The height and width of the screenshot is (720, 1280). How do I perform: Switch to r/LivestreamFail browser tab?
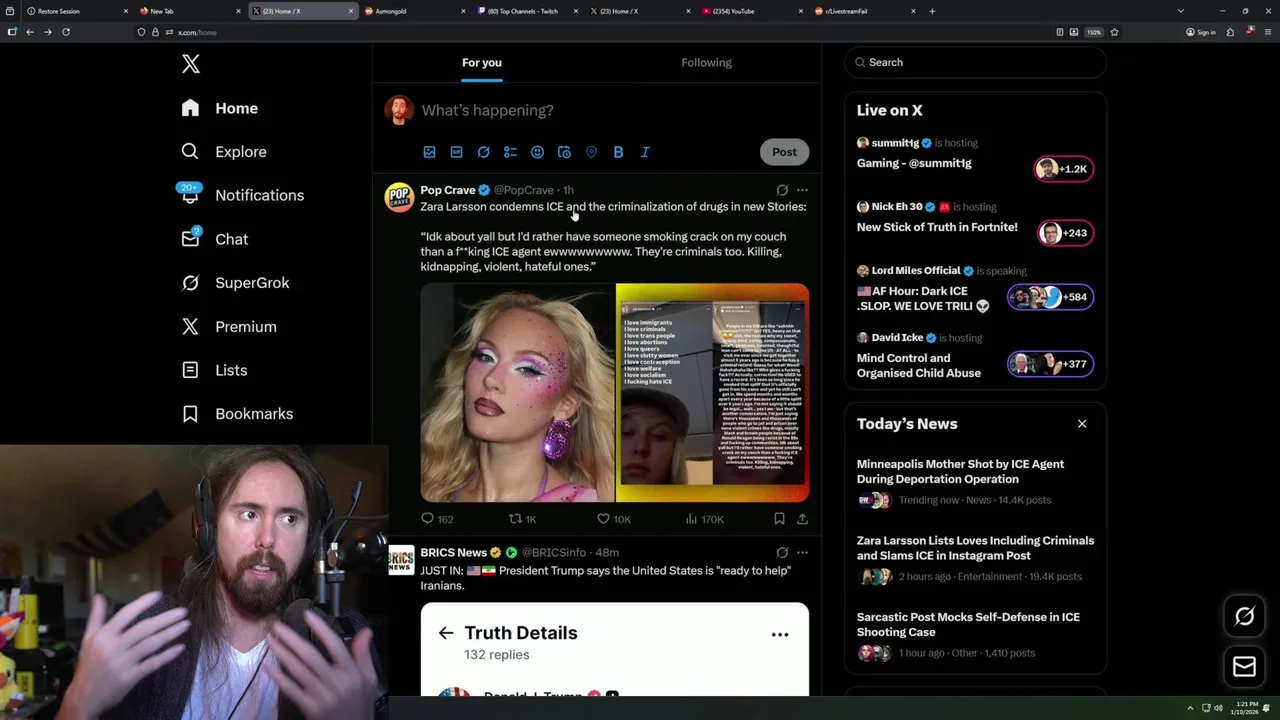click(x=865, y=11)
